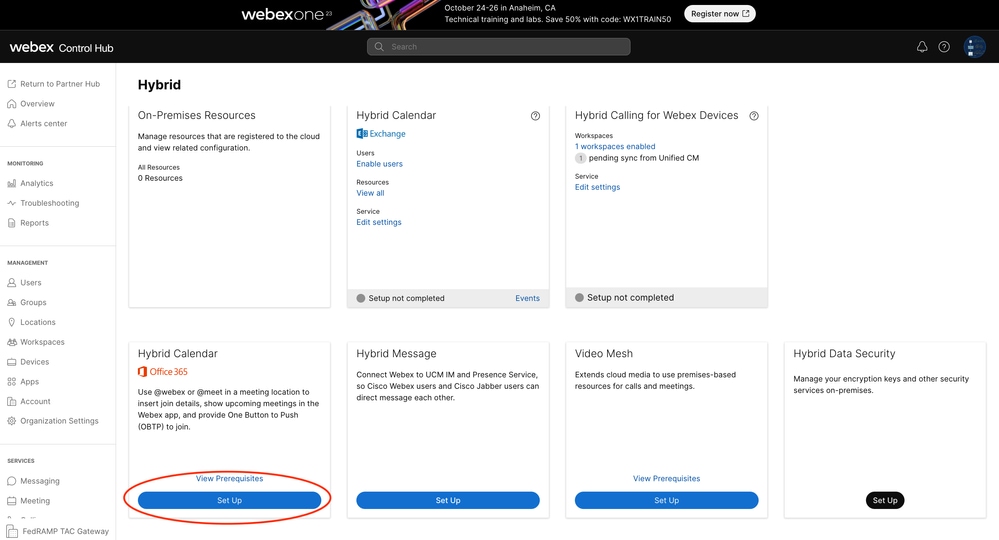Open Edit settings under Hybrid Calendar Exchange
The width and height of the screenshot is (999, 540).
click(378, 222)
